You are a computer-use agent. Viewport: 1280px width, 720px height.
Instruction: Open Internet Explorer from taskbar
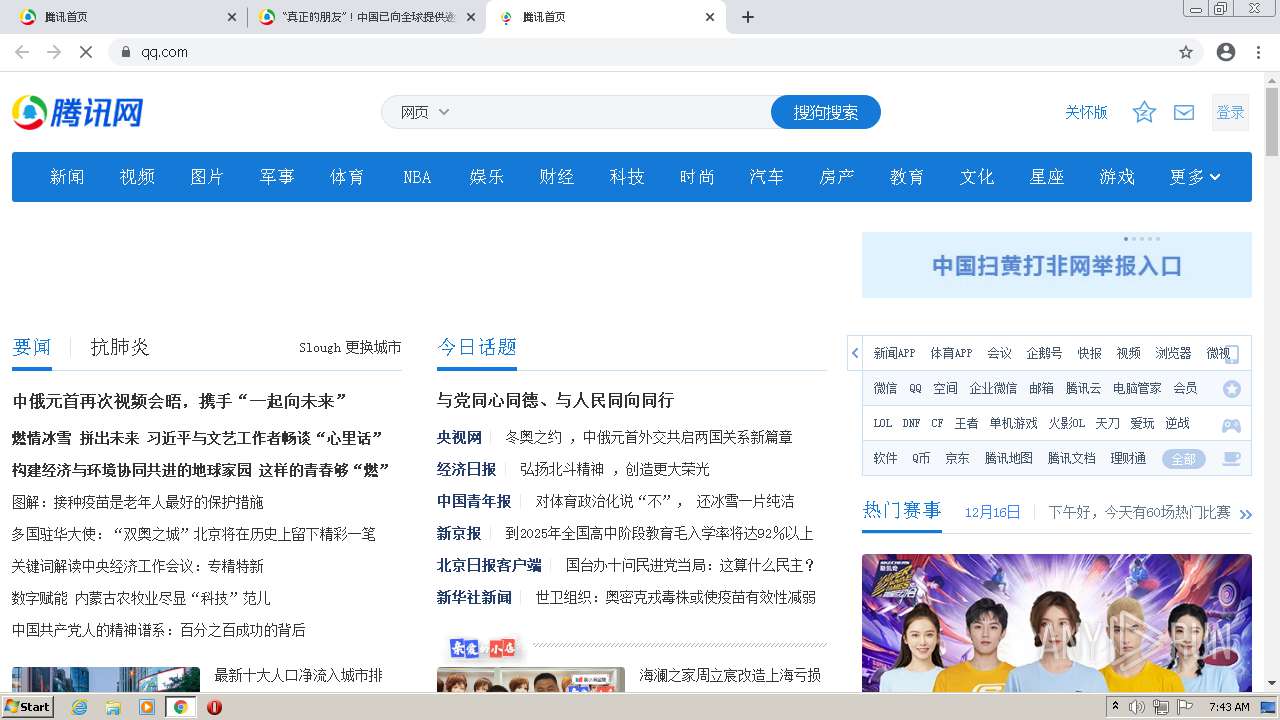[x=79, y=707]
